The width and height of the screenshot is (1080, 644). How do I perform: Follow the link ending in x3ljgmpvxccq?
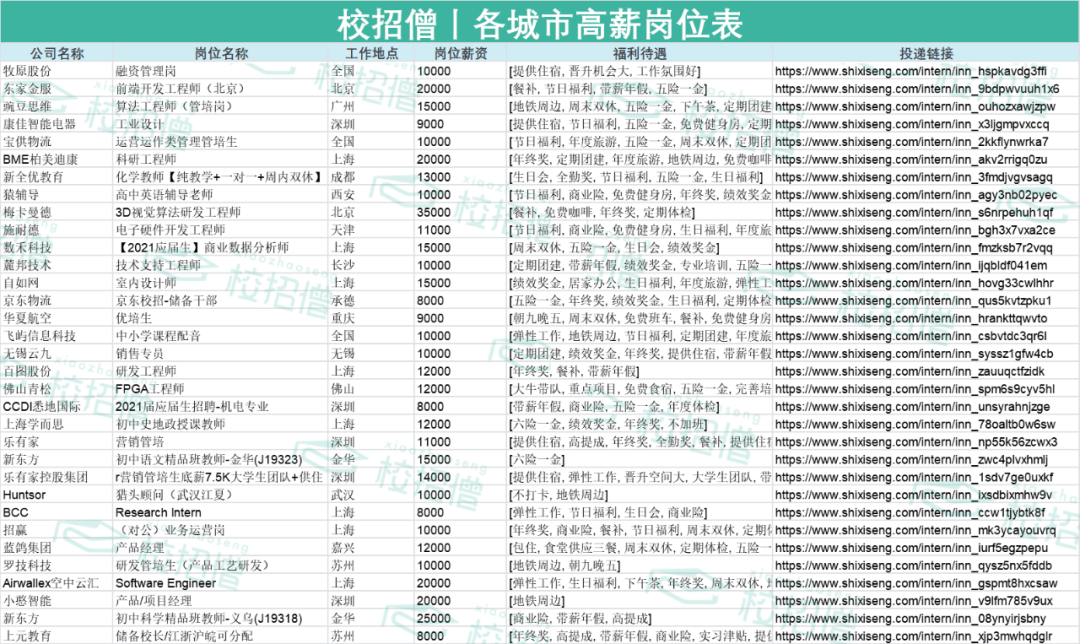pyautogui.click(x=912, y=124)
